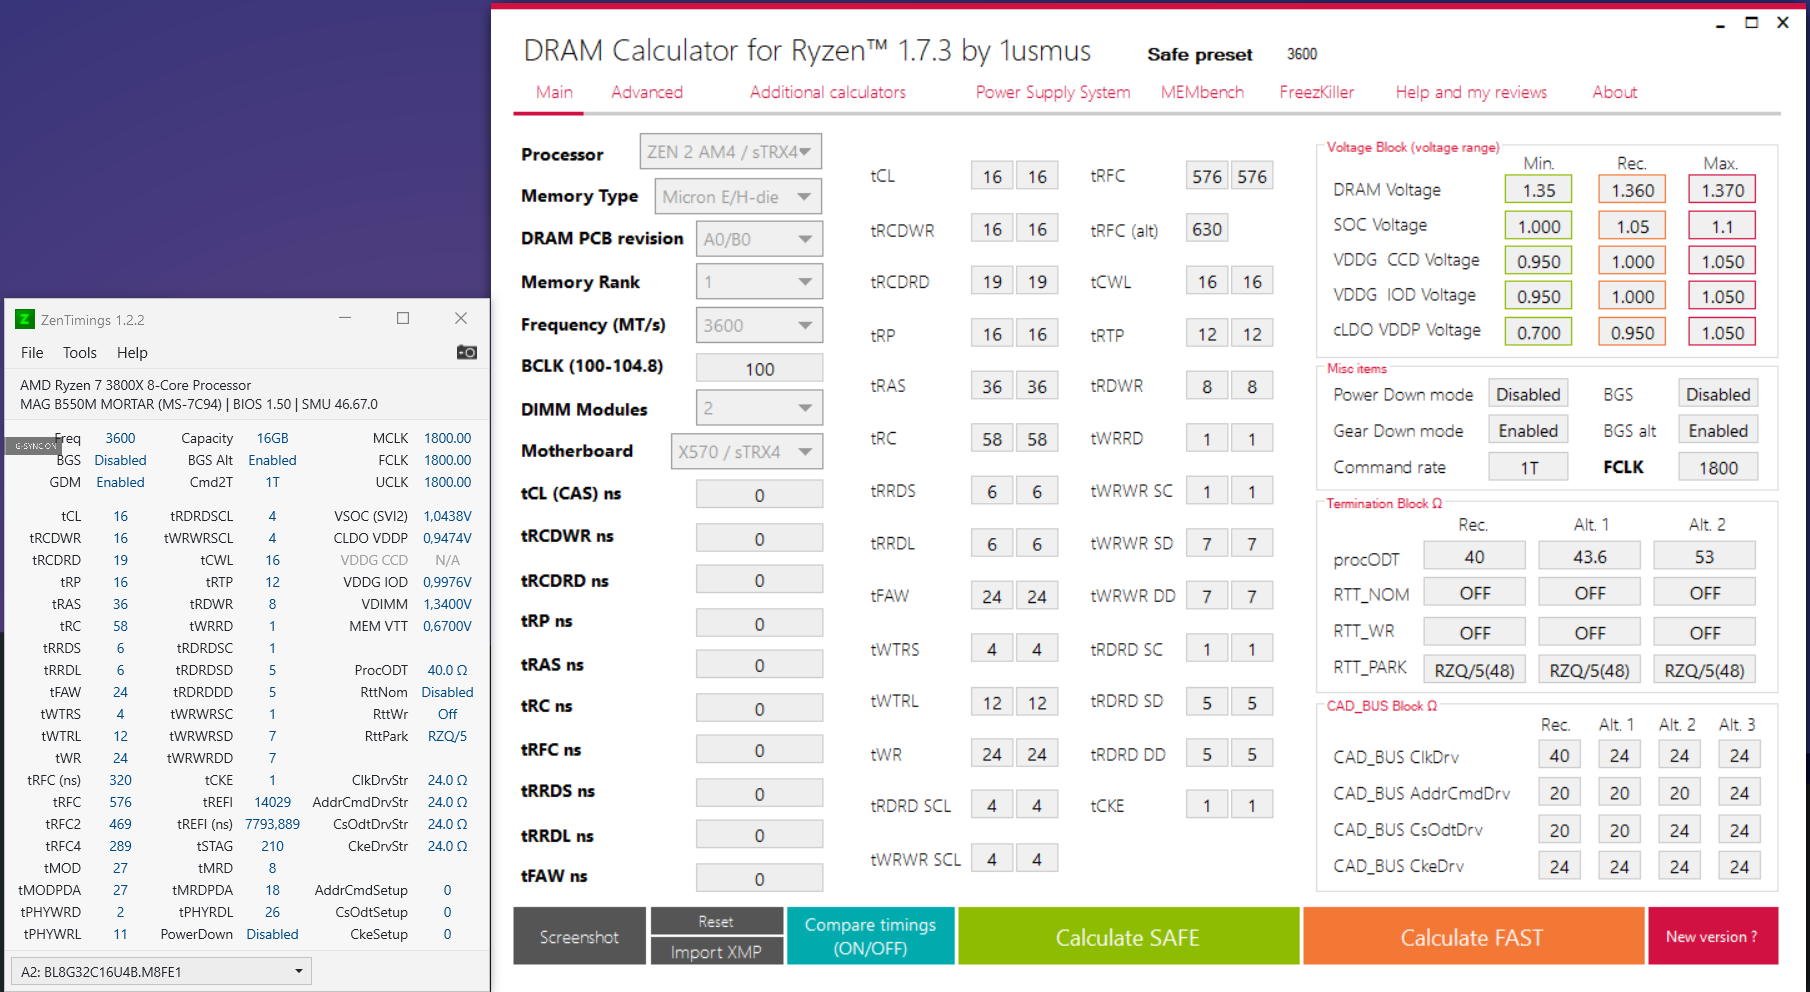Open the DRAM PCB revision dropdown

759,239
